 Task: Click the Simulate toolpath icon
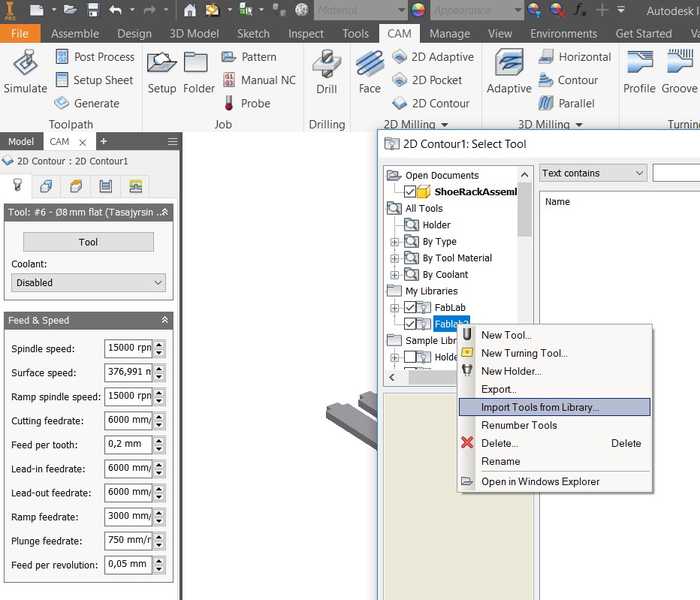click(25, 71)
